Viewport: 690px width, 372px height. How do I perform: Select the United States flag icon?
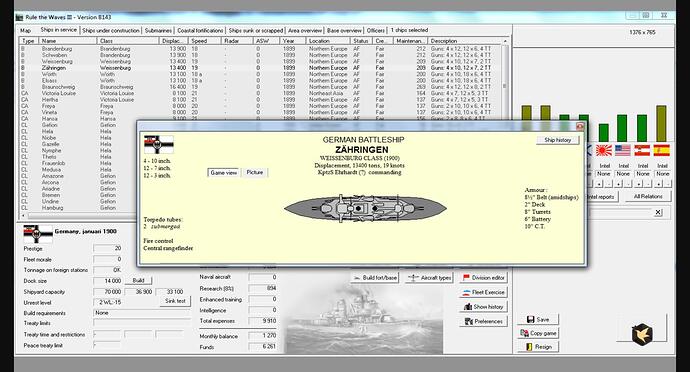coord(623,151)
